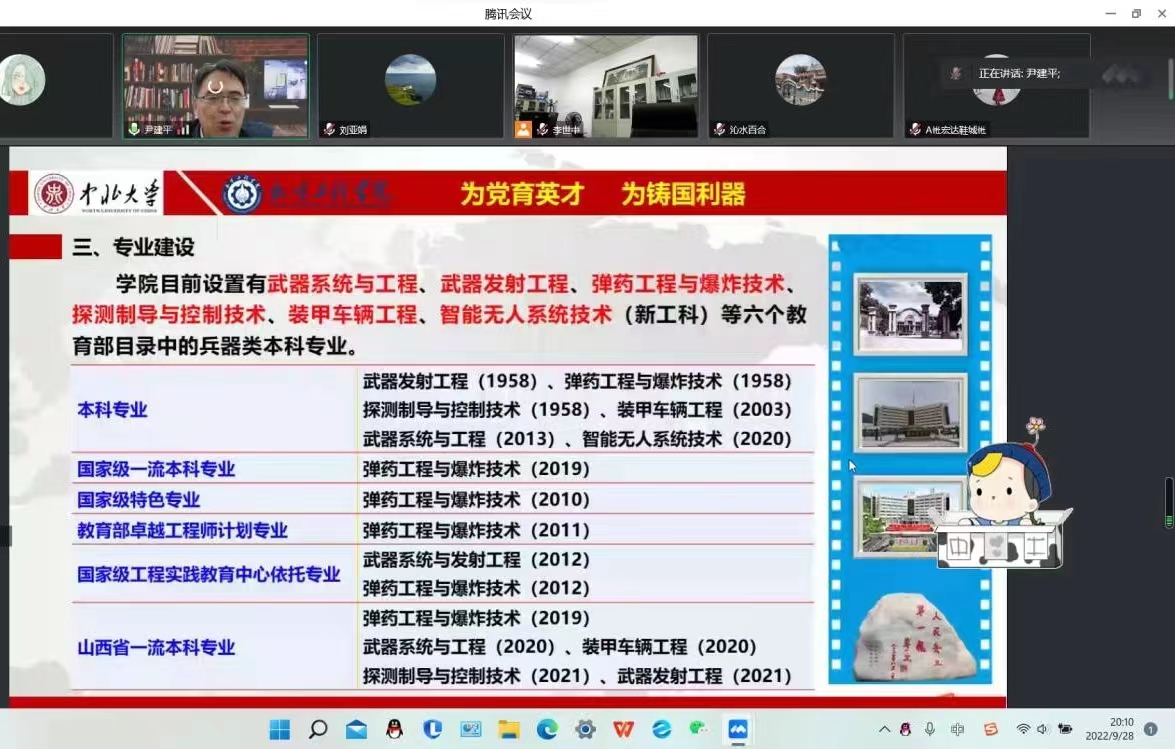Screen dimensions: 1175x749
Task: Open taskbar search magnifier
Action: point(318,729)
